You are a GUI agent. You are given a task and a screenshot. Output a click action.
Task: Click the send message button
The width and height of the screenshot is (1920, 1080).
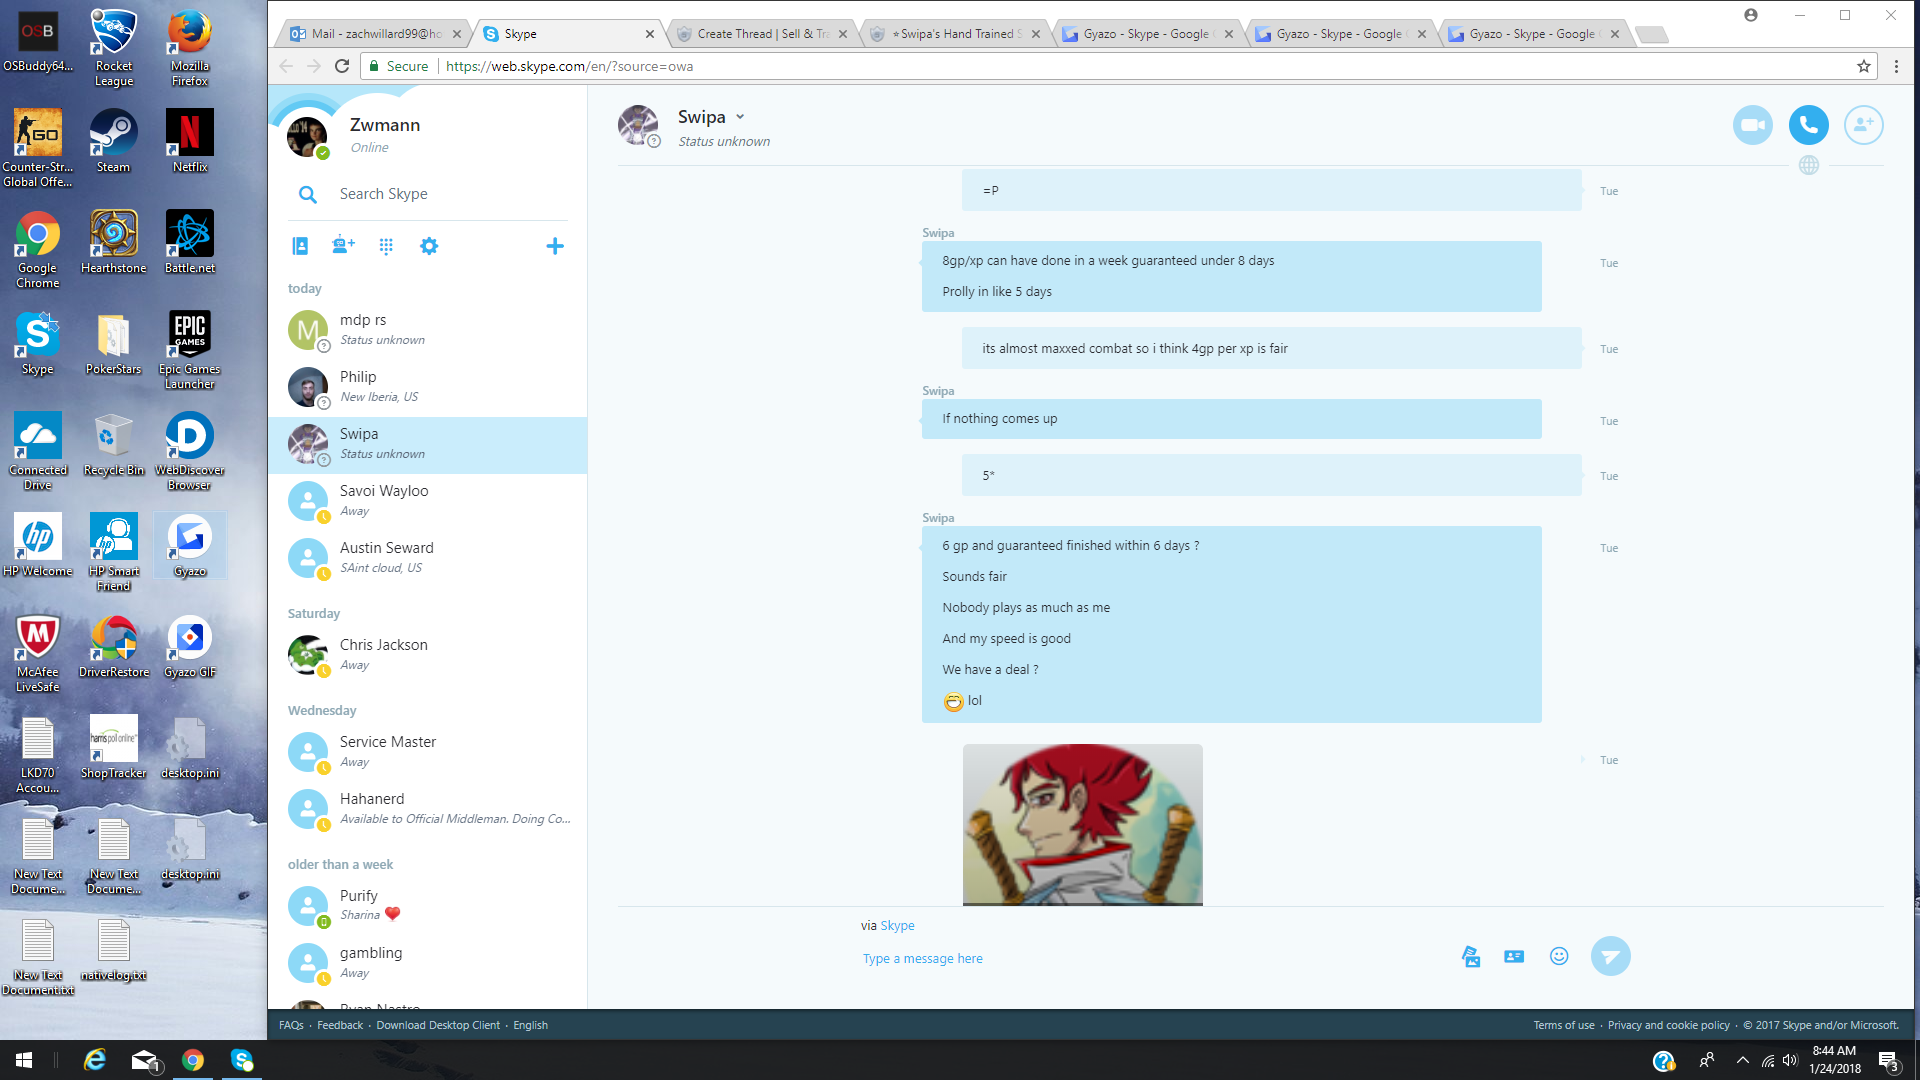pyautogui.click(x=1610, y=956)
